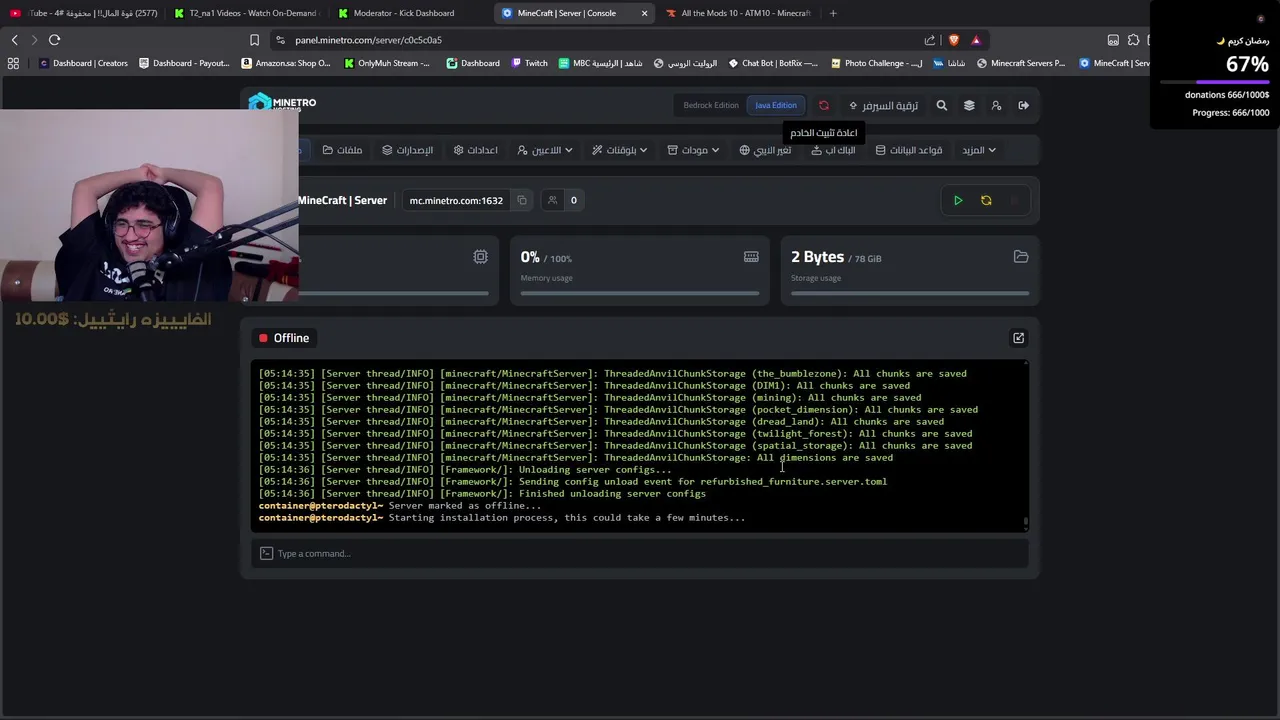Open the قواعد البيانات databases tab

click(x=909, y=150)
